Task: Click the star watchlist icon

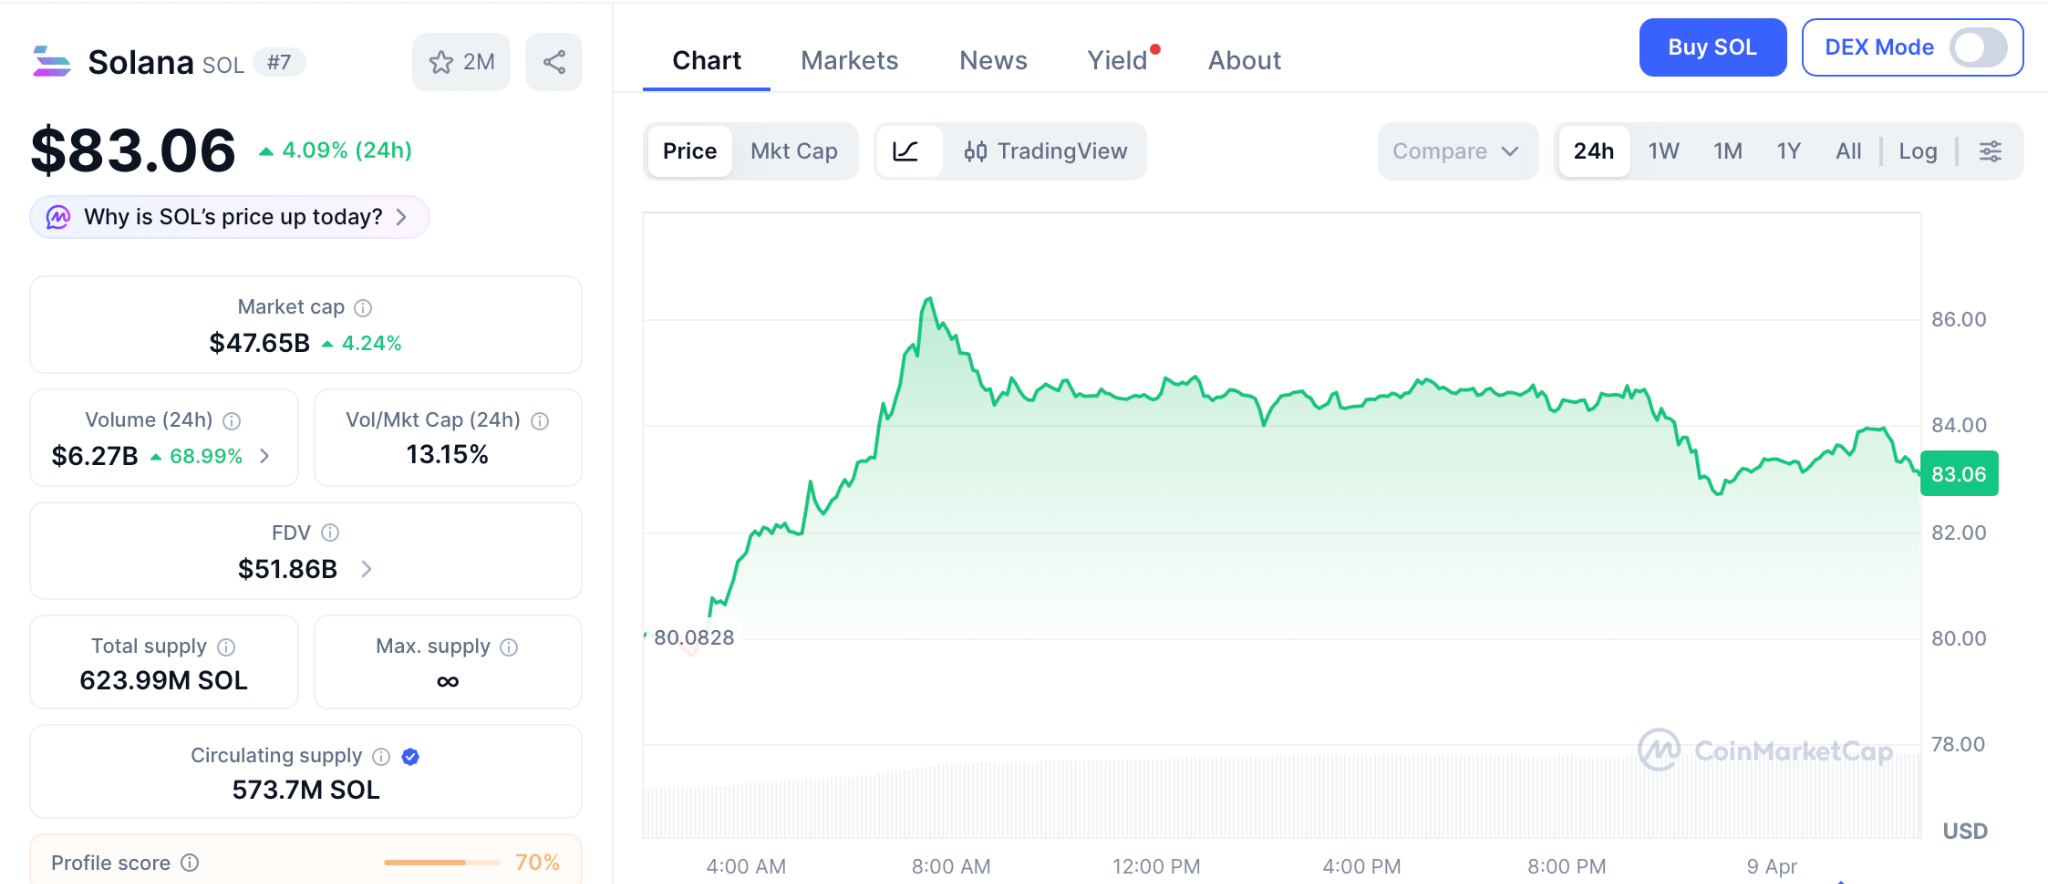Action: click(x=441, y=62)
